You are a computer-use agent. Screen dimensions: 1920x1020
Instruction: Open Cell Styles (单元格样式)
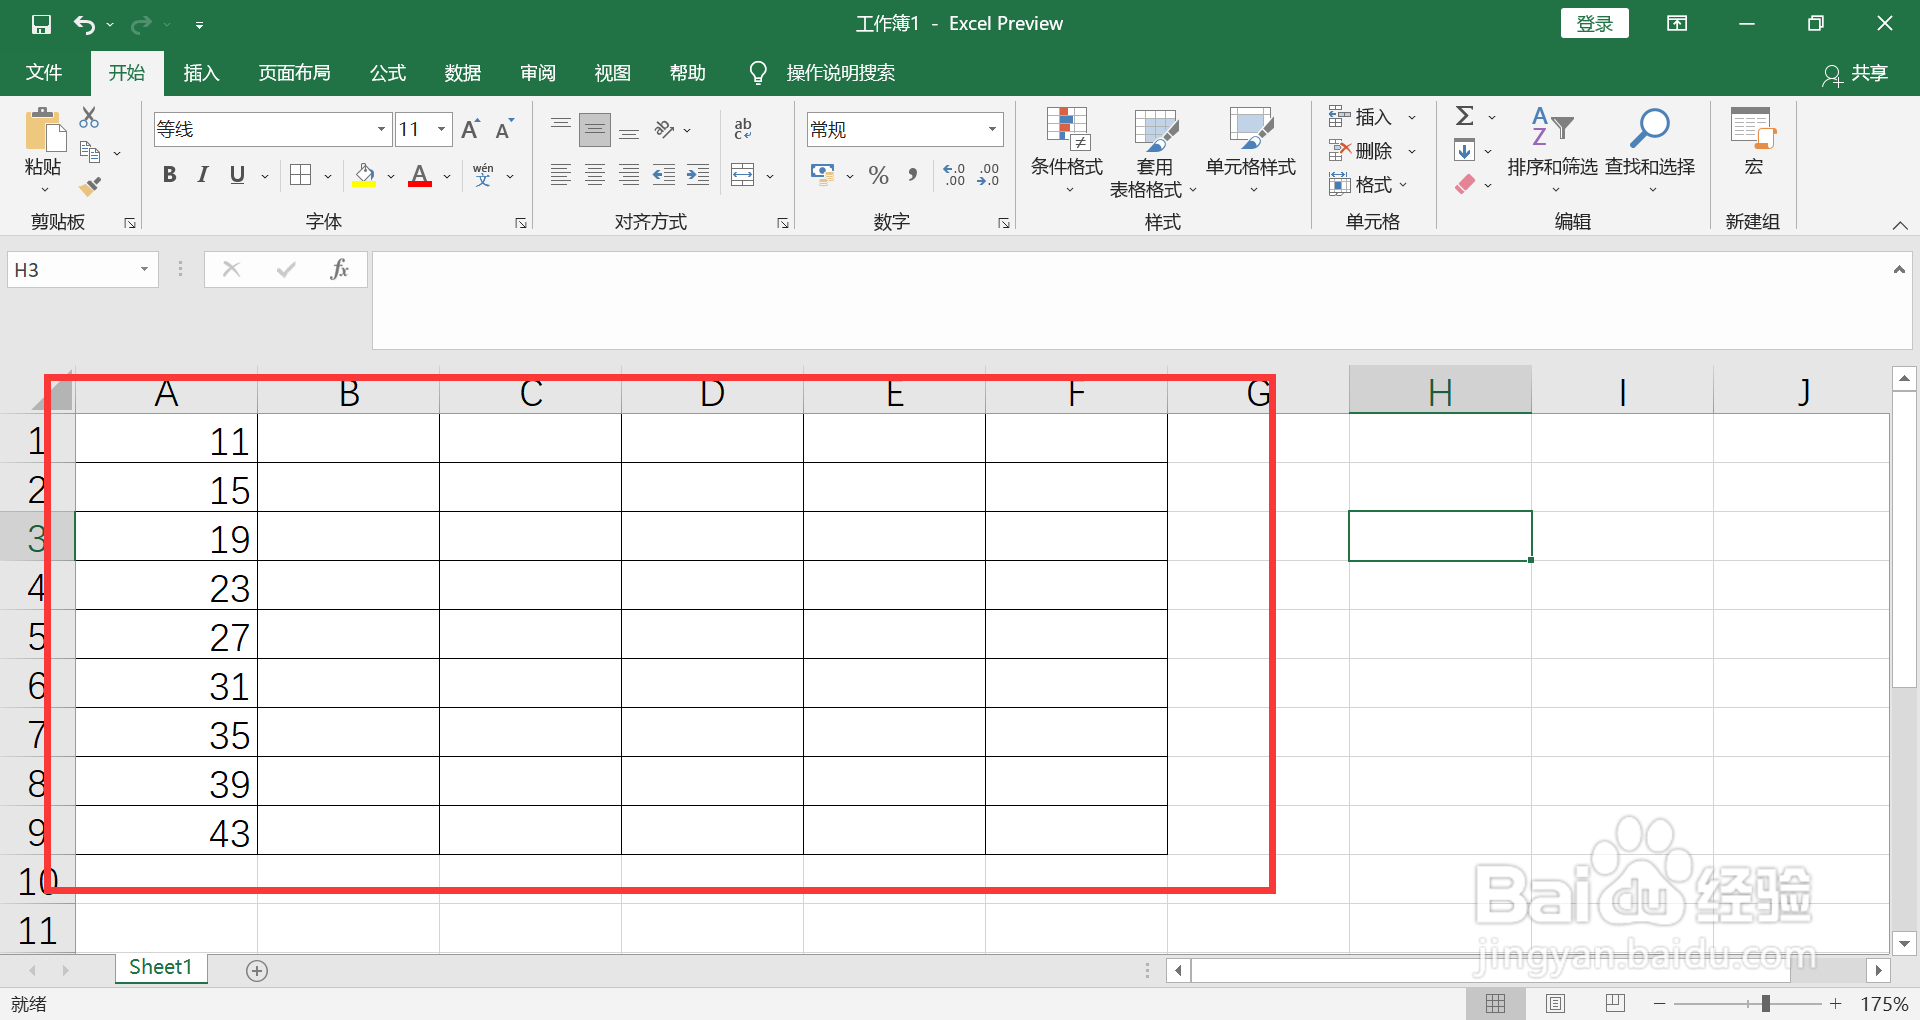pos(1251,150)
